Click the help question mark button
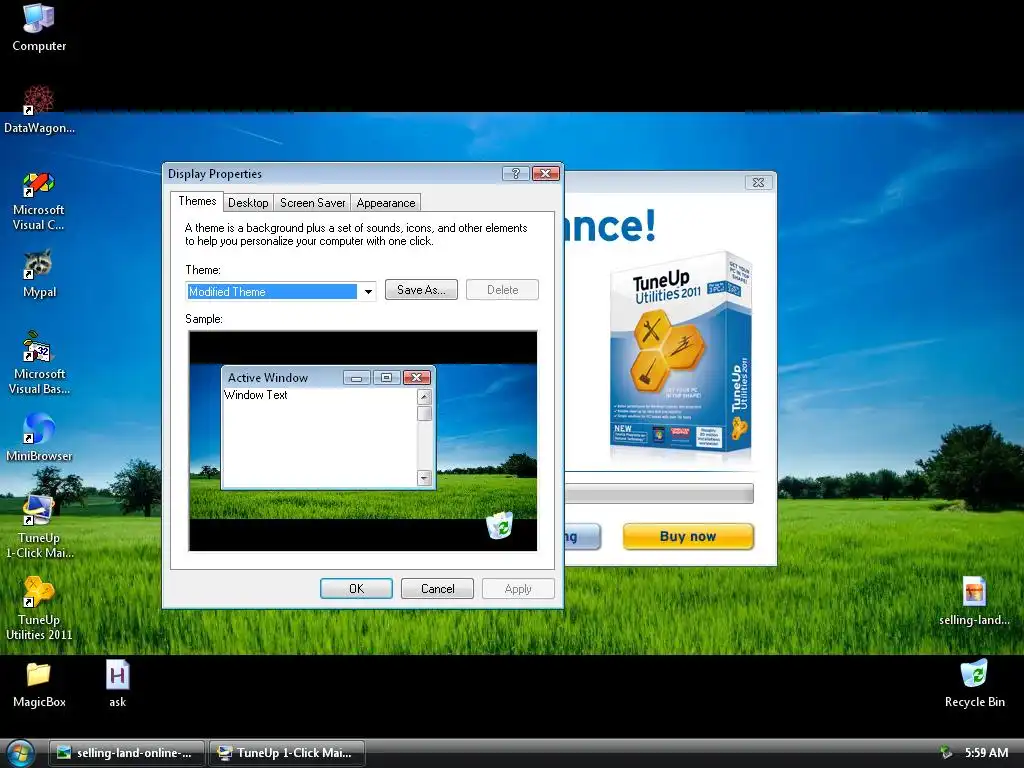This screenshot has width=1024, height=768. pyautogui.click(x=515, y=173)
